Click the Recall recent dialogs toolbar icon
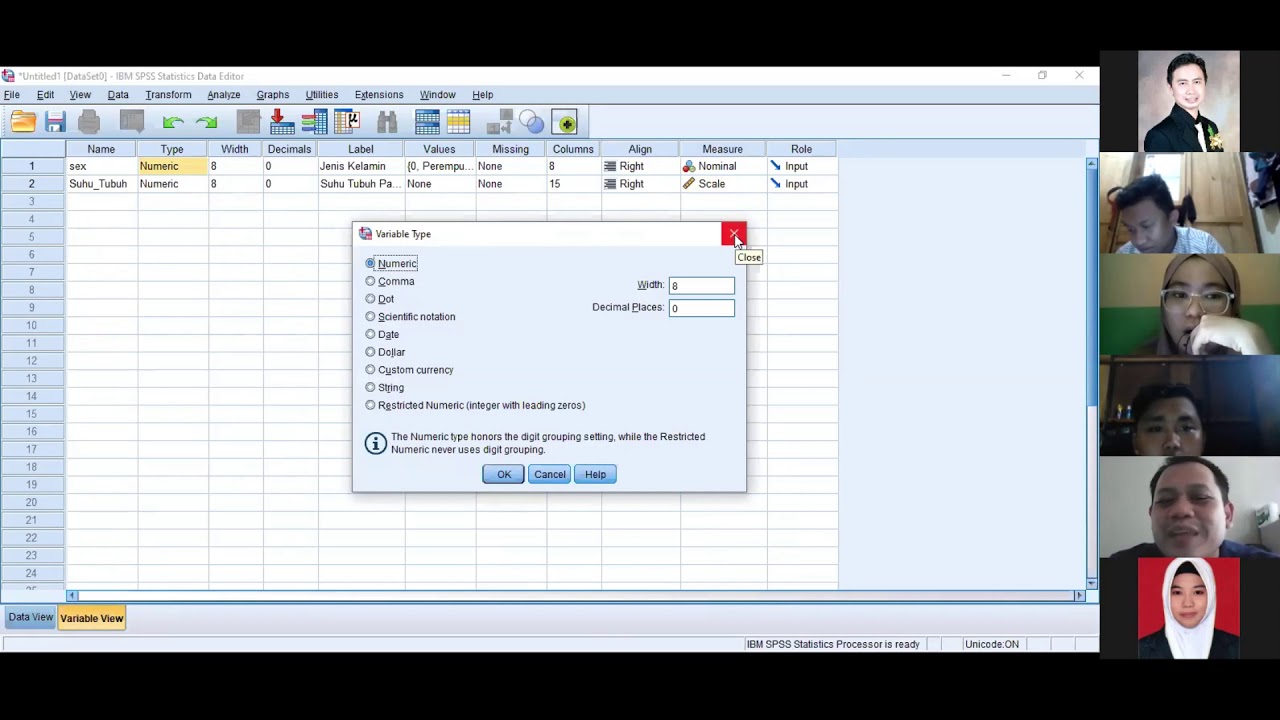The width and height of the screenshot is (1280, 720). pos(132,123)
